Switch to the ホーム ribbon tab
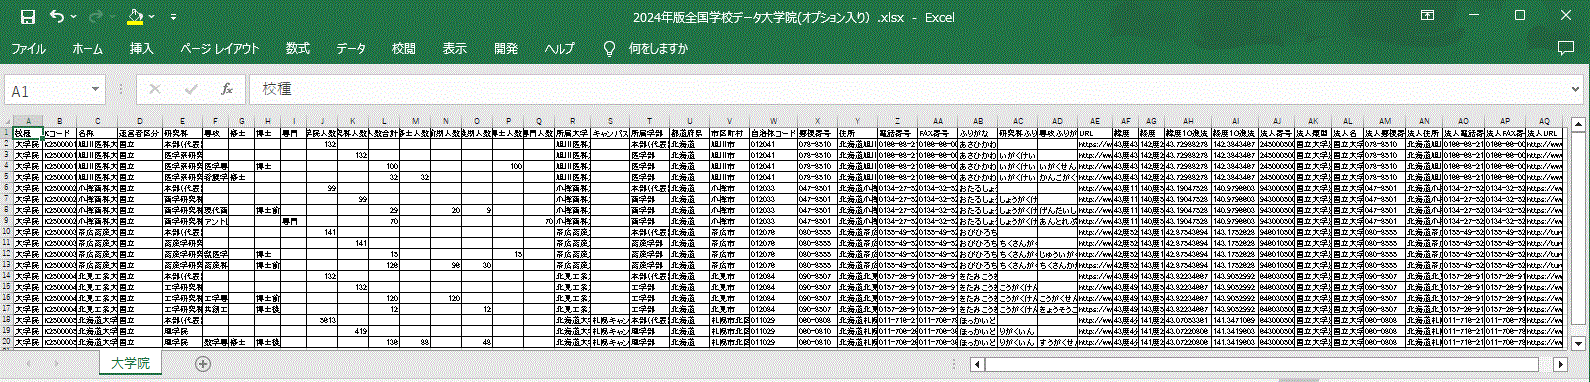 point(87,48)
